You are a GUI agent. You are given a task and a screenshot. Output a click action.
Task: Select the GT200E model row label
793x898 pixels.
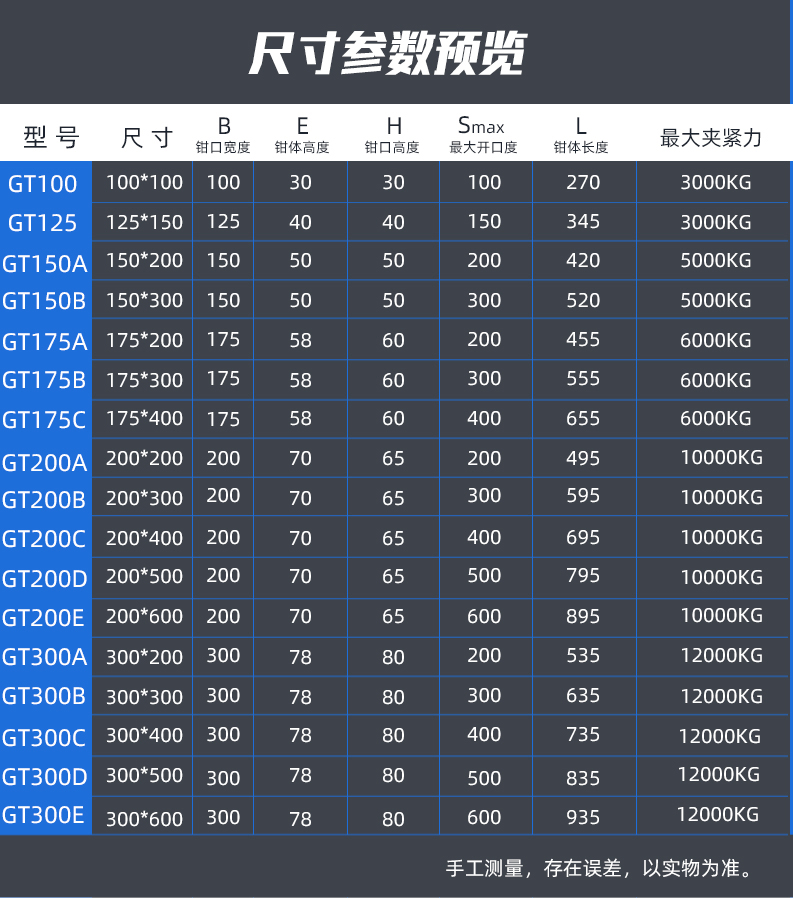45,618
